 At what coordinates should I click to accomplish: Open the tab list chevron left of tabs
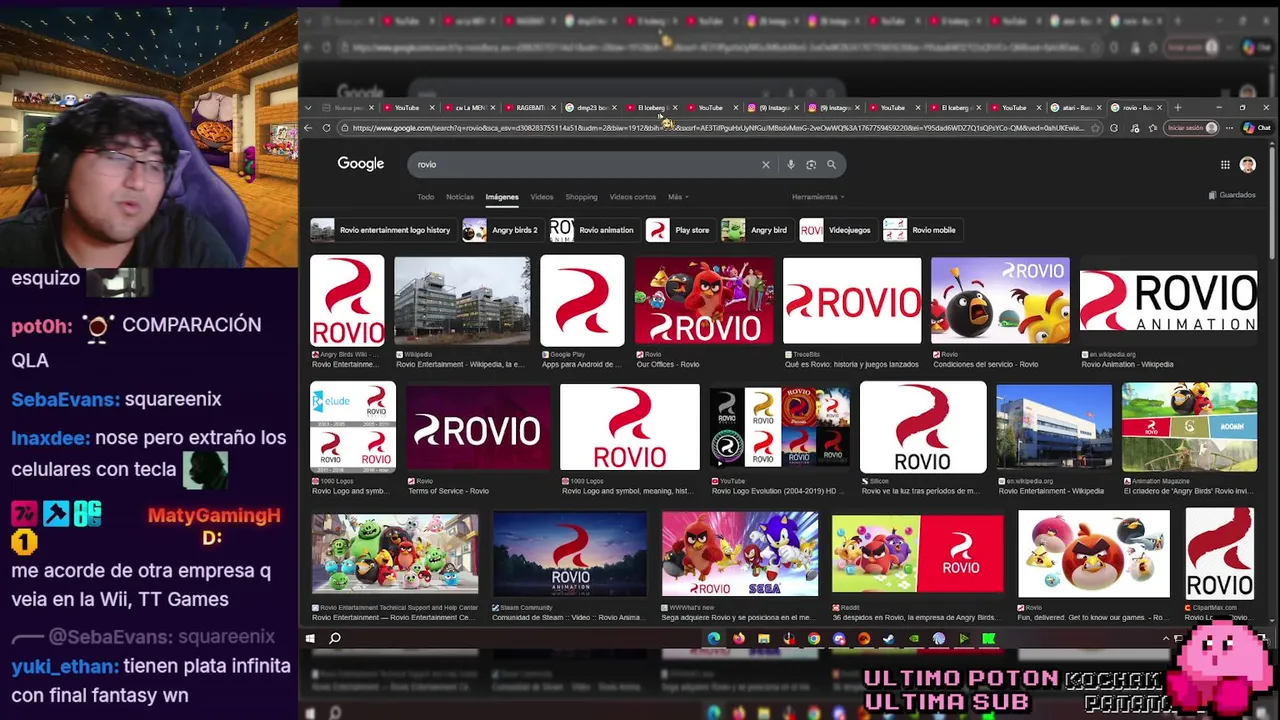pos(308,107)
